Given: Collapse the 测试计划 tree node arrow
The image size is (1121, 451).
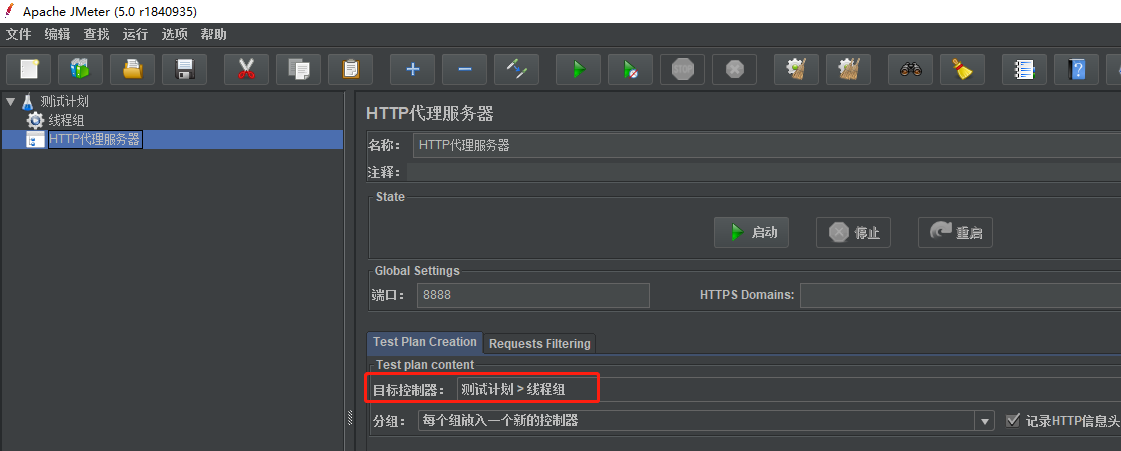Looking at the screenshot, I should point(10,101).
